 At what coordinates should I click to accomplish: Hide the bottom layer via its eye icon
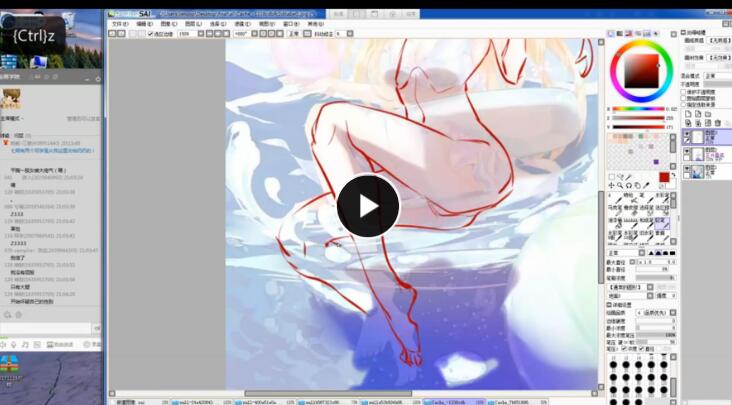tap(687, 168)
